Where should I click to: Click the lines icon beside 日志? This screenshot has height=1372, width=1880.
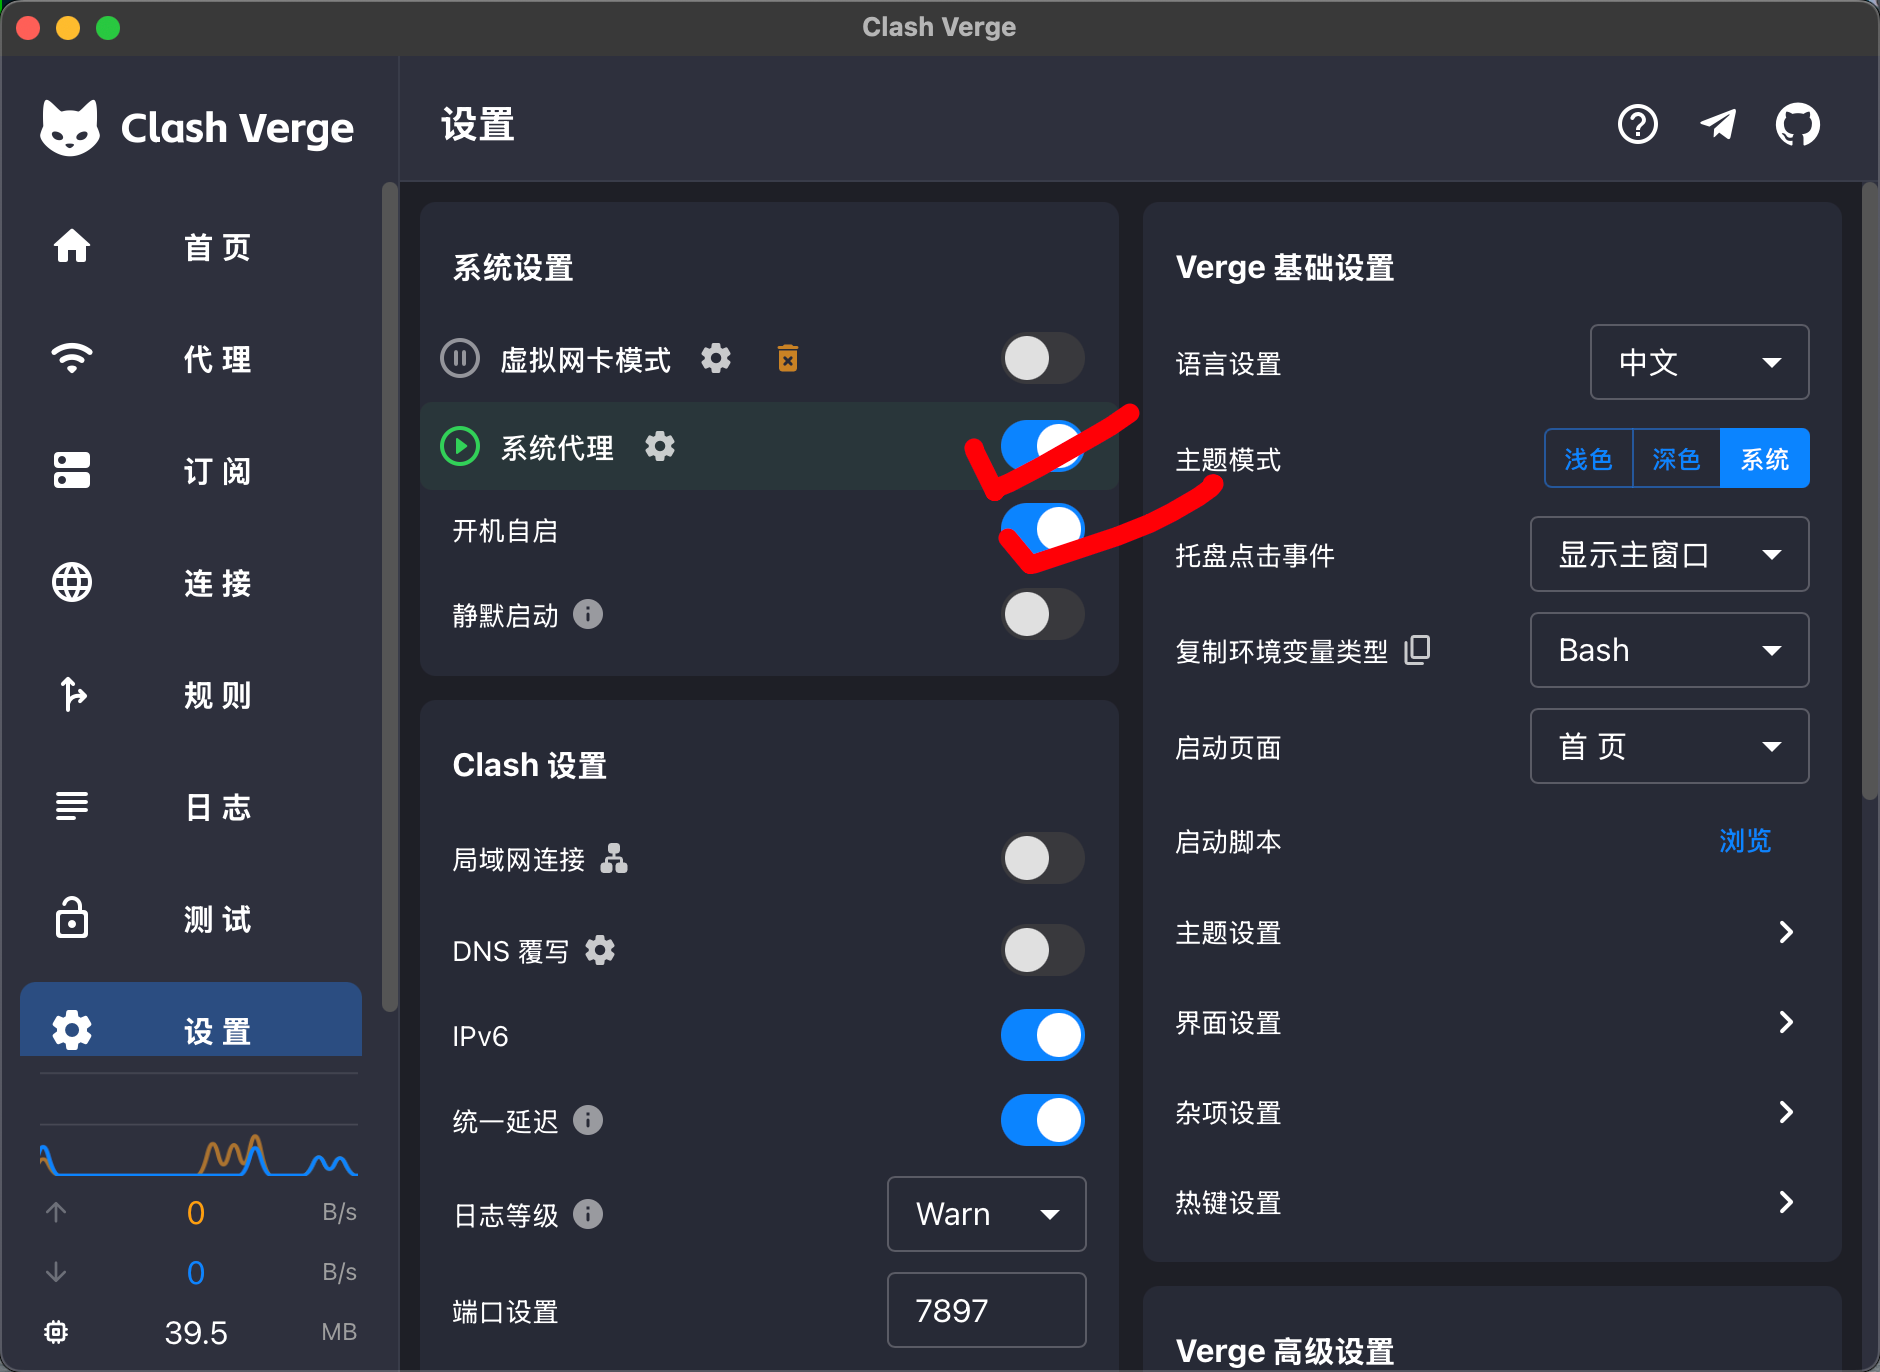(72, 806)
